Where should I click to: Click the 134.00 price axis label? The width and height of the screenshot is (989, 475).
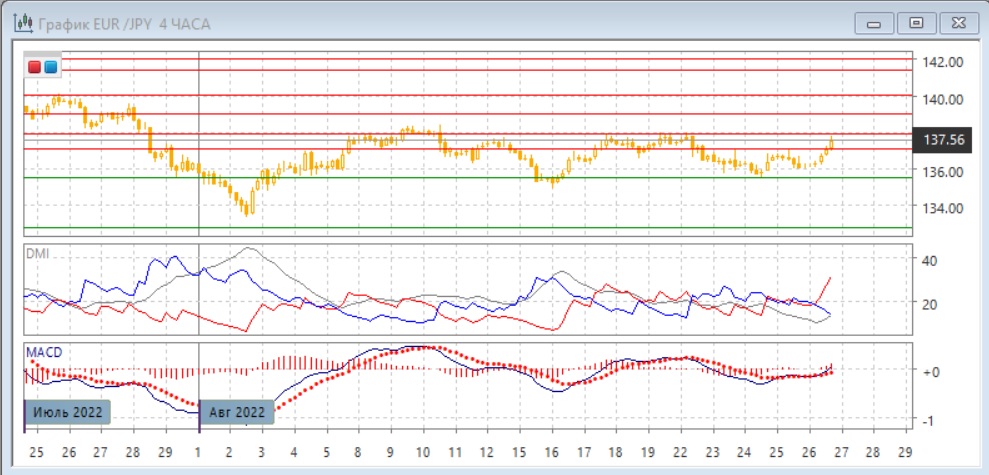[x=942, y=208]
